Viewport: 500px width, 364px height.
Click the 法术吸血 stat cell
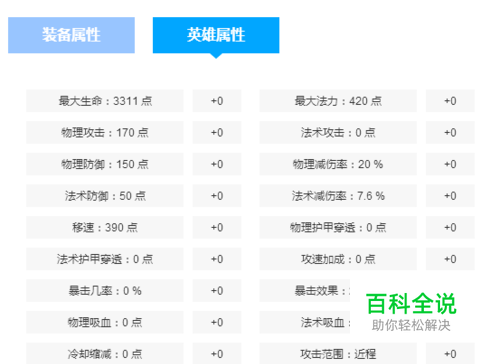(x=305, y=322)
